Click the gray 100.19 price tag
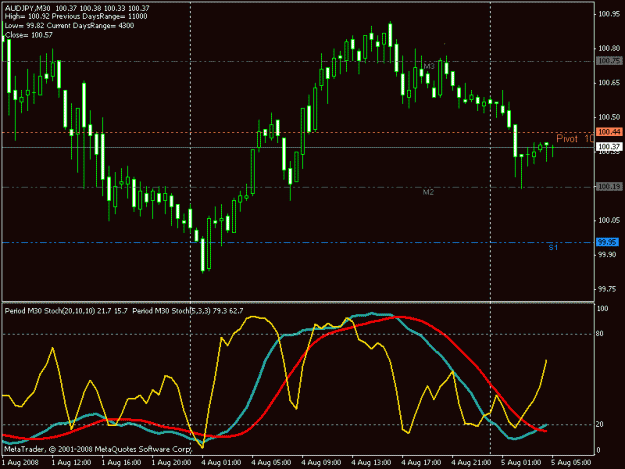Image resolution: width=625 pixels, height=469 pixels. point(609,186)
